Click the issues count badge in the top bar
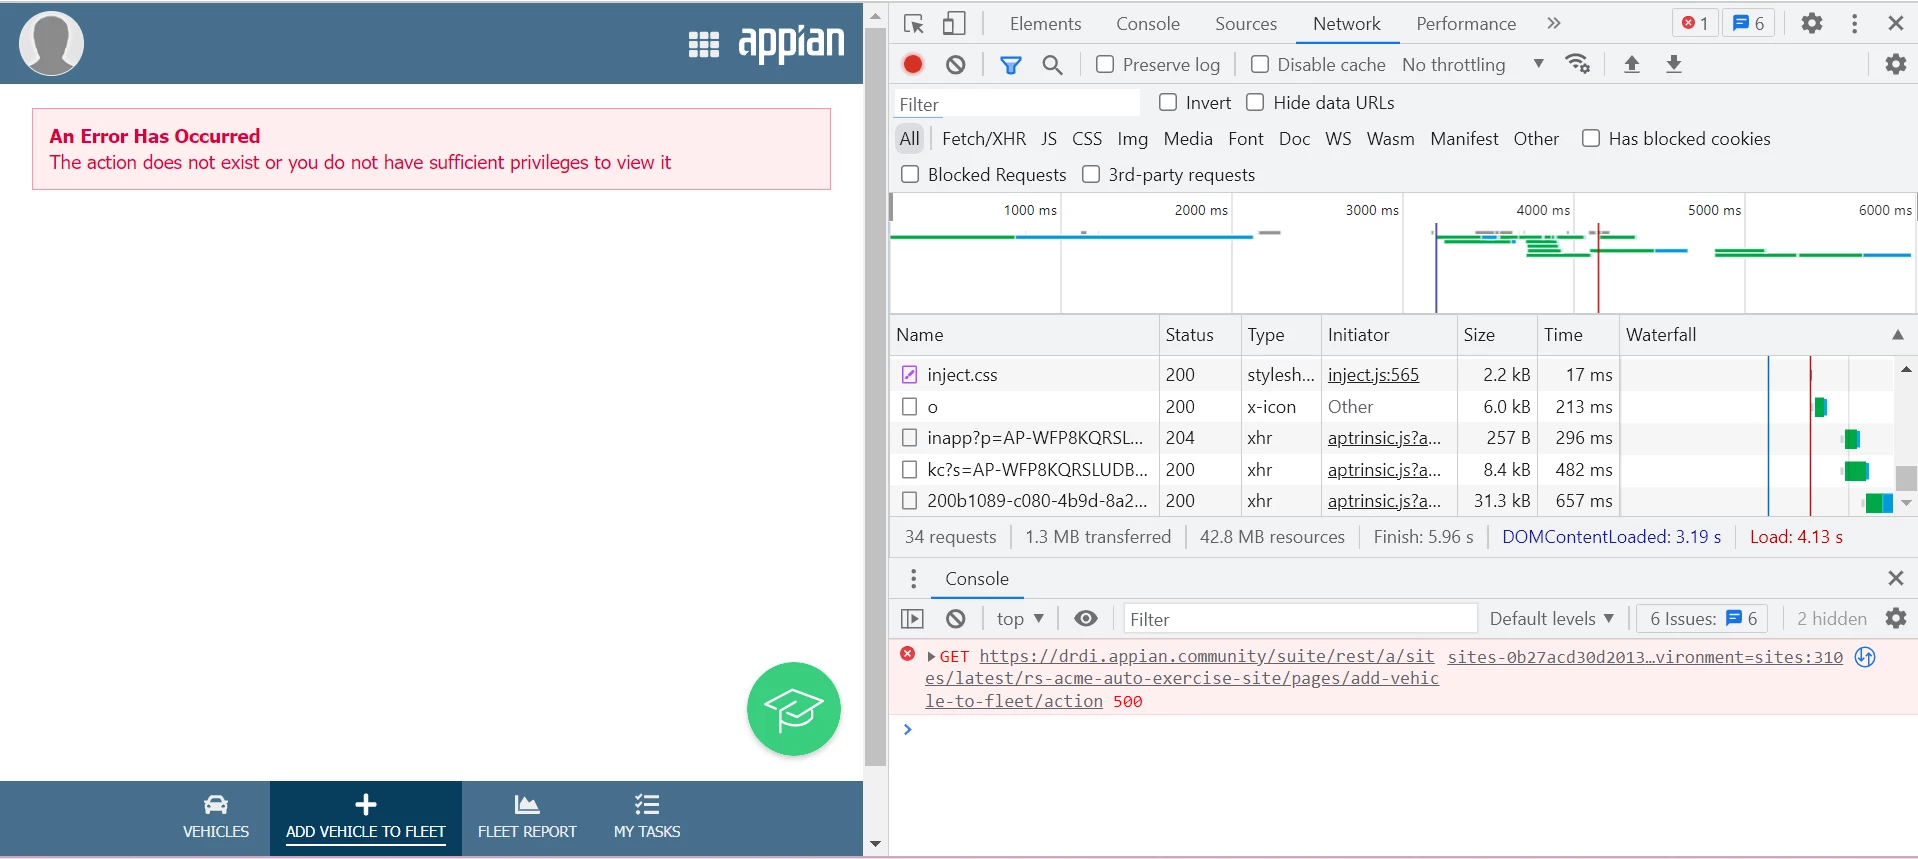 [x=1749, y=23]
